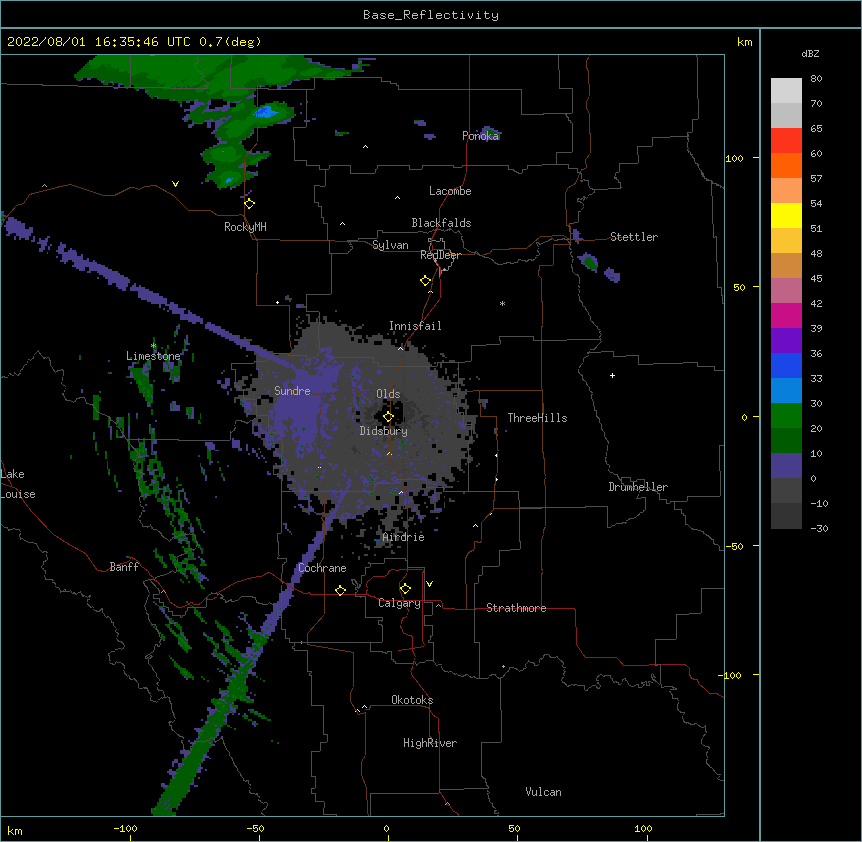The width and height of the screenshot is (862, 842).
Task: Select the yellow diamond marker below Cochrane
Action: tap(340, 590)
